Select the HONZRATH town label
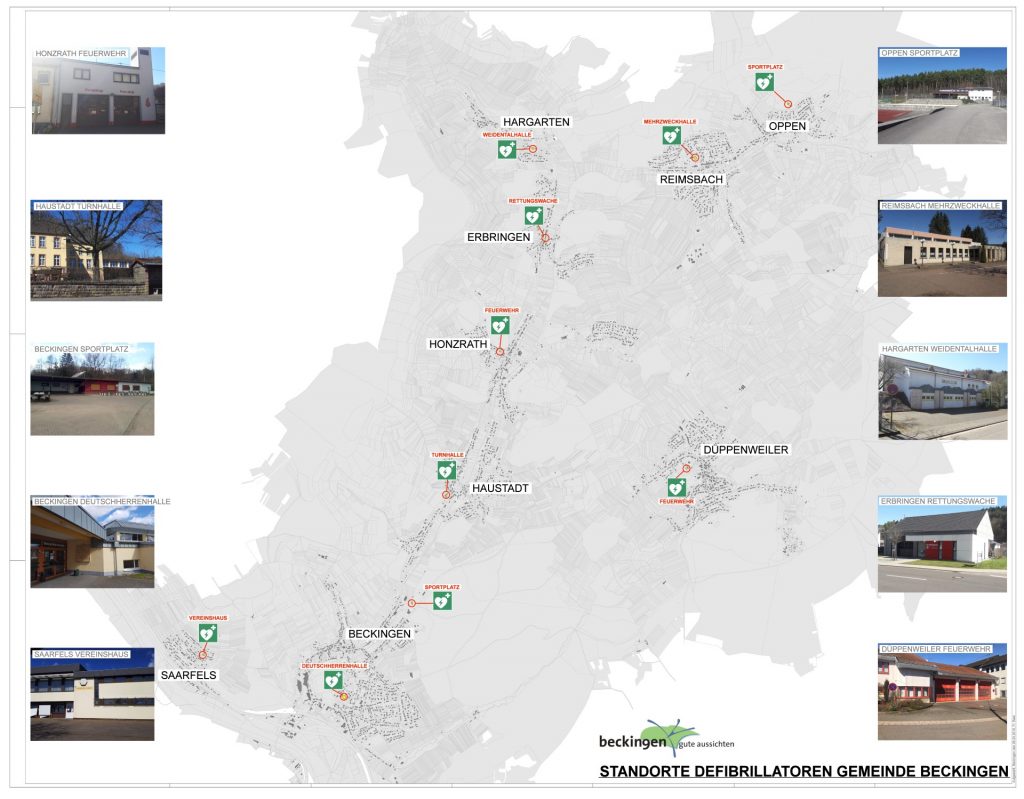This screenshot has height=799, width=1024. tap(458, 344)
